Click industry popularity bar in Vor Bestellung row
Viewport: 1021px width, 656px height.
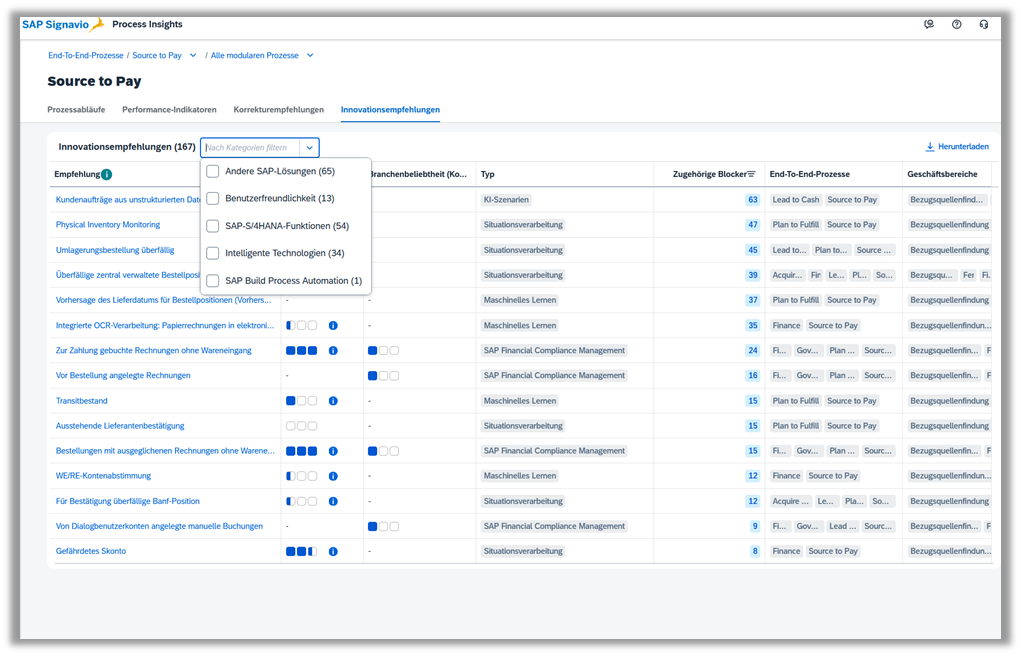(x=384, y=376)
